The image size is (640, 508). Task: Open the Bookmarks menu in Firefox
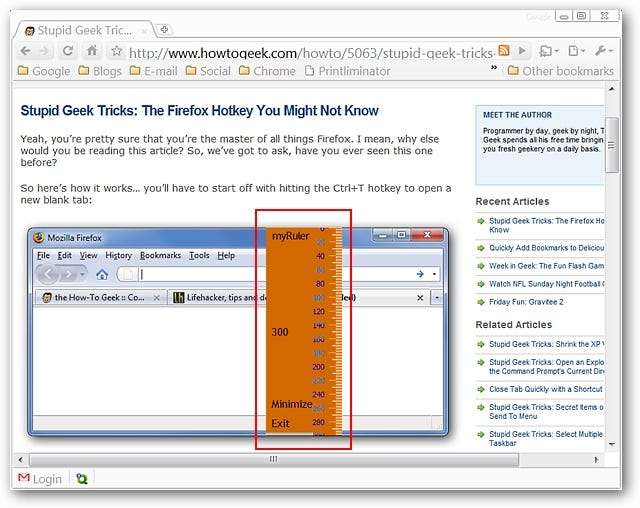click(x=160, y=256)
